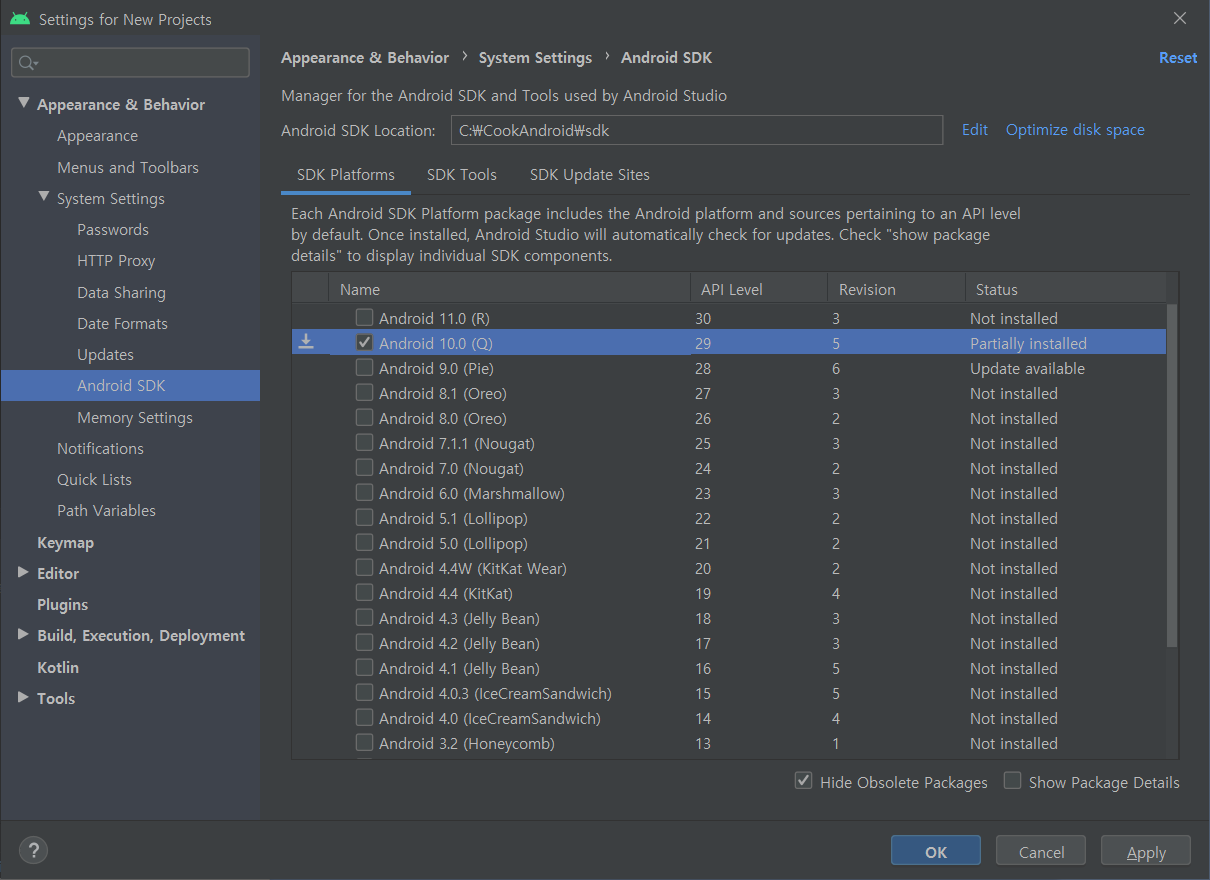Click the Cancel button
The height and width of the screenshot is (880, 1210).
click(1041, 852)
